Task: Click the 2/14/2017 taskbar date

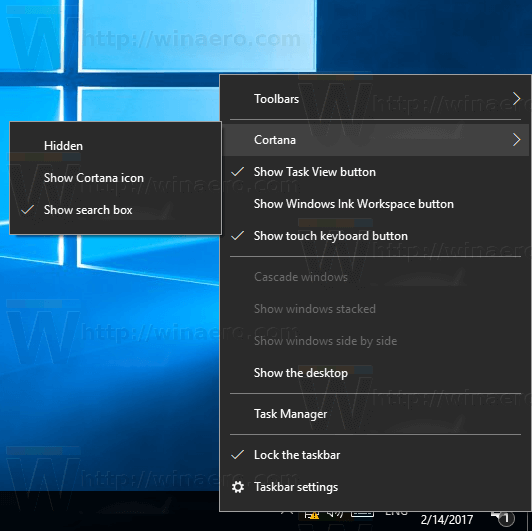Action: click(447, 519)
